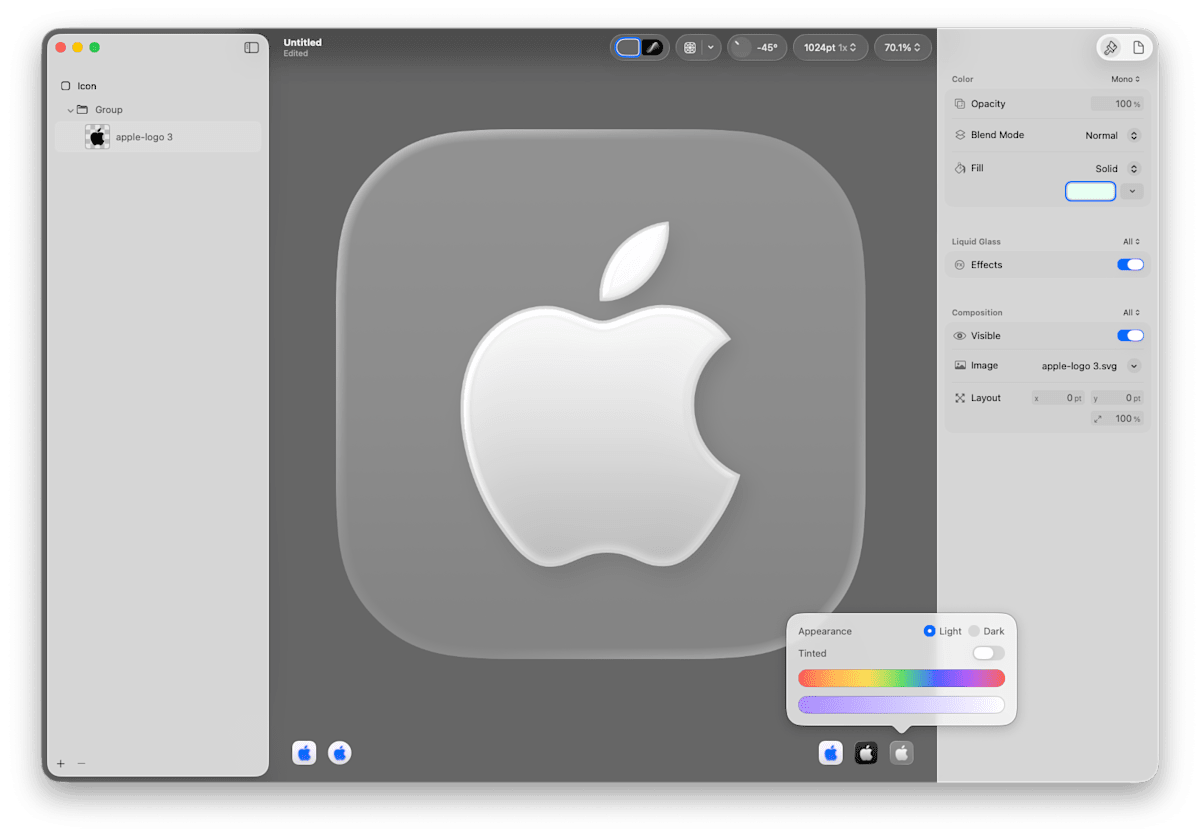Change Color section Mono popup
Image resolution: width=1200 pixels, height=837 pixels.
(x=1125, y=79)
